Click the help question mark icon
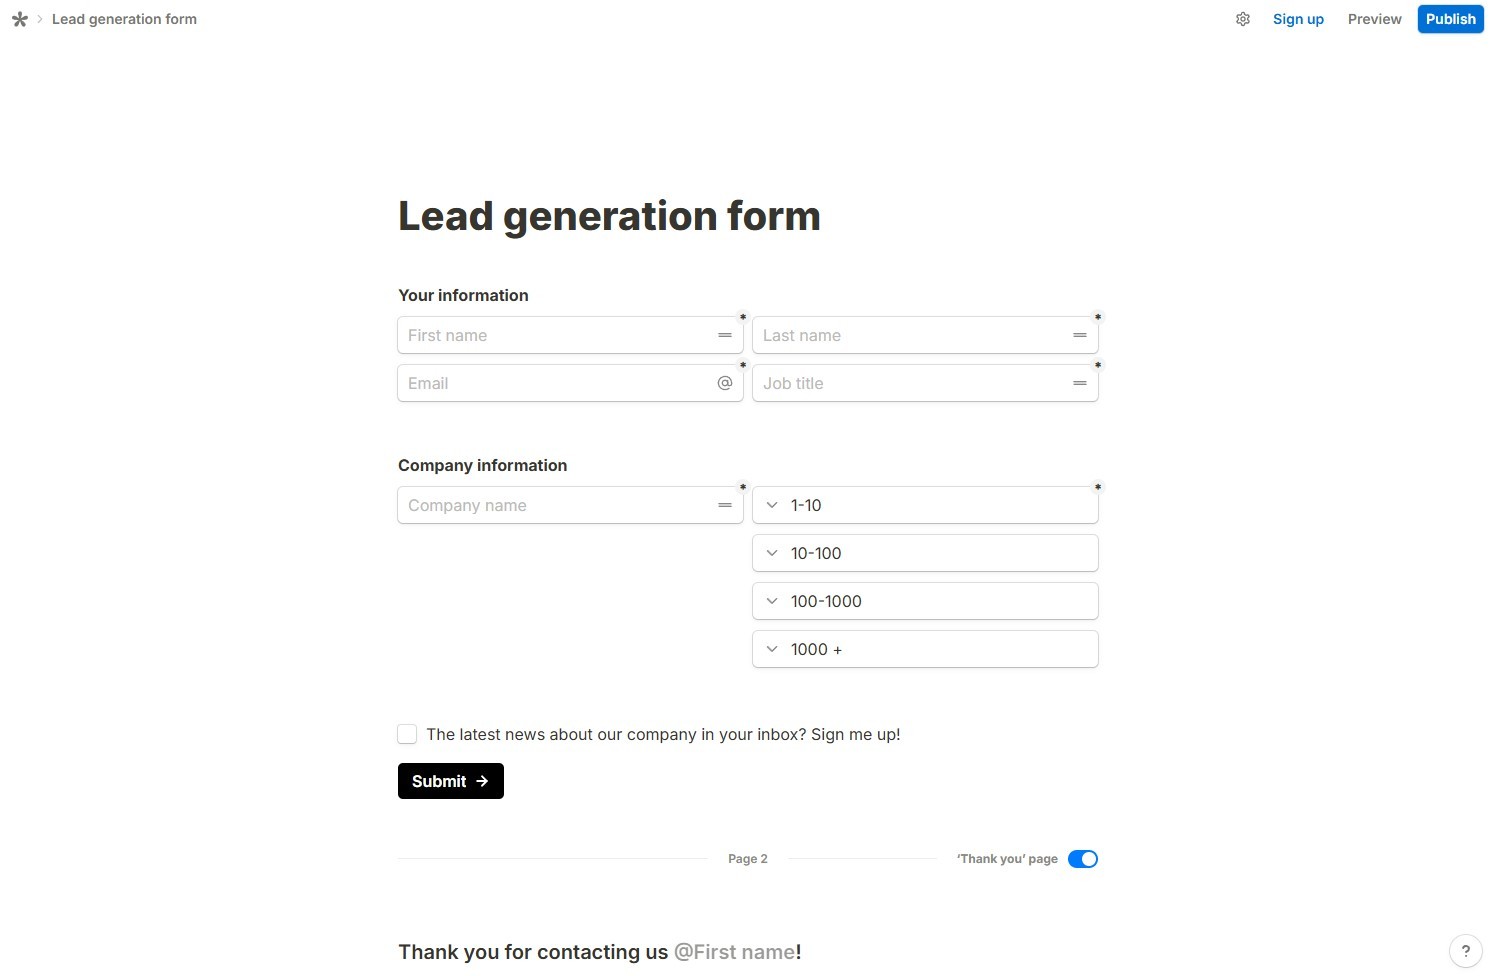This screenshot has height=976, width=1490. pyautogui.click(x=1466, y=951)
